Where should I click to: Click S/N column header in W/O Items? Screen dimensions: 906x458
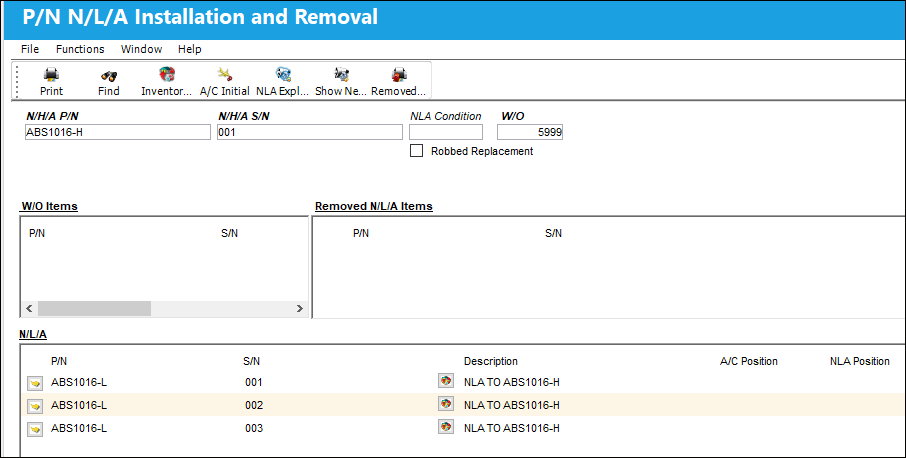click(x=229, y=233)
